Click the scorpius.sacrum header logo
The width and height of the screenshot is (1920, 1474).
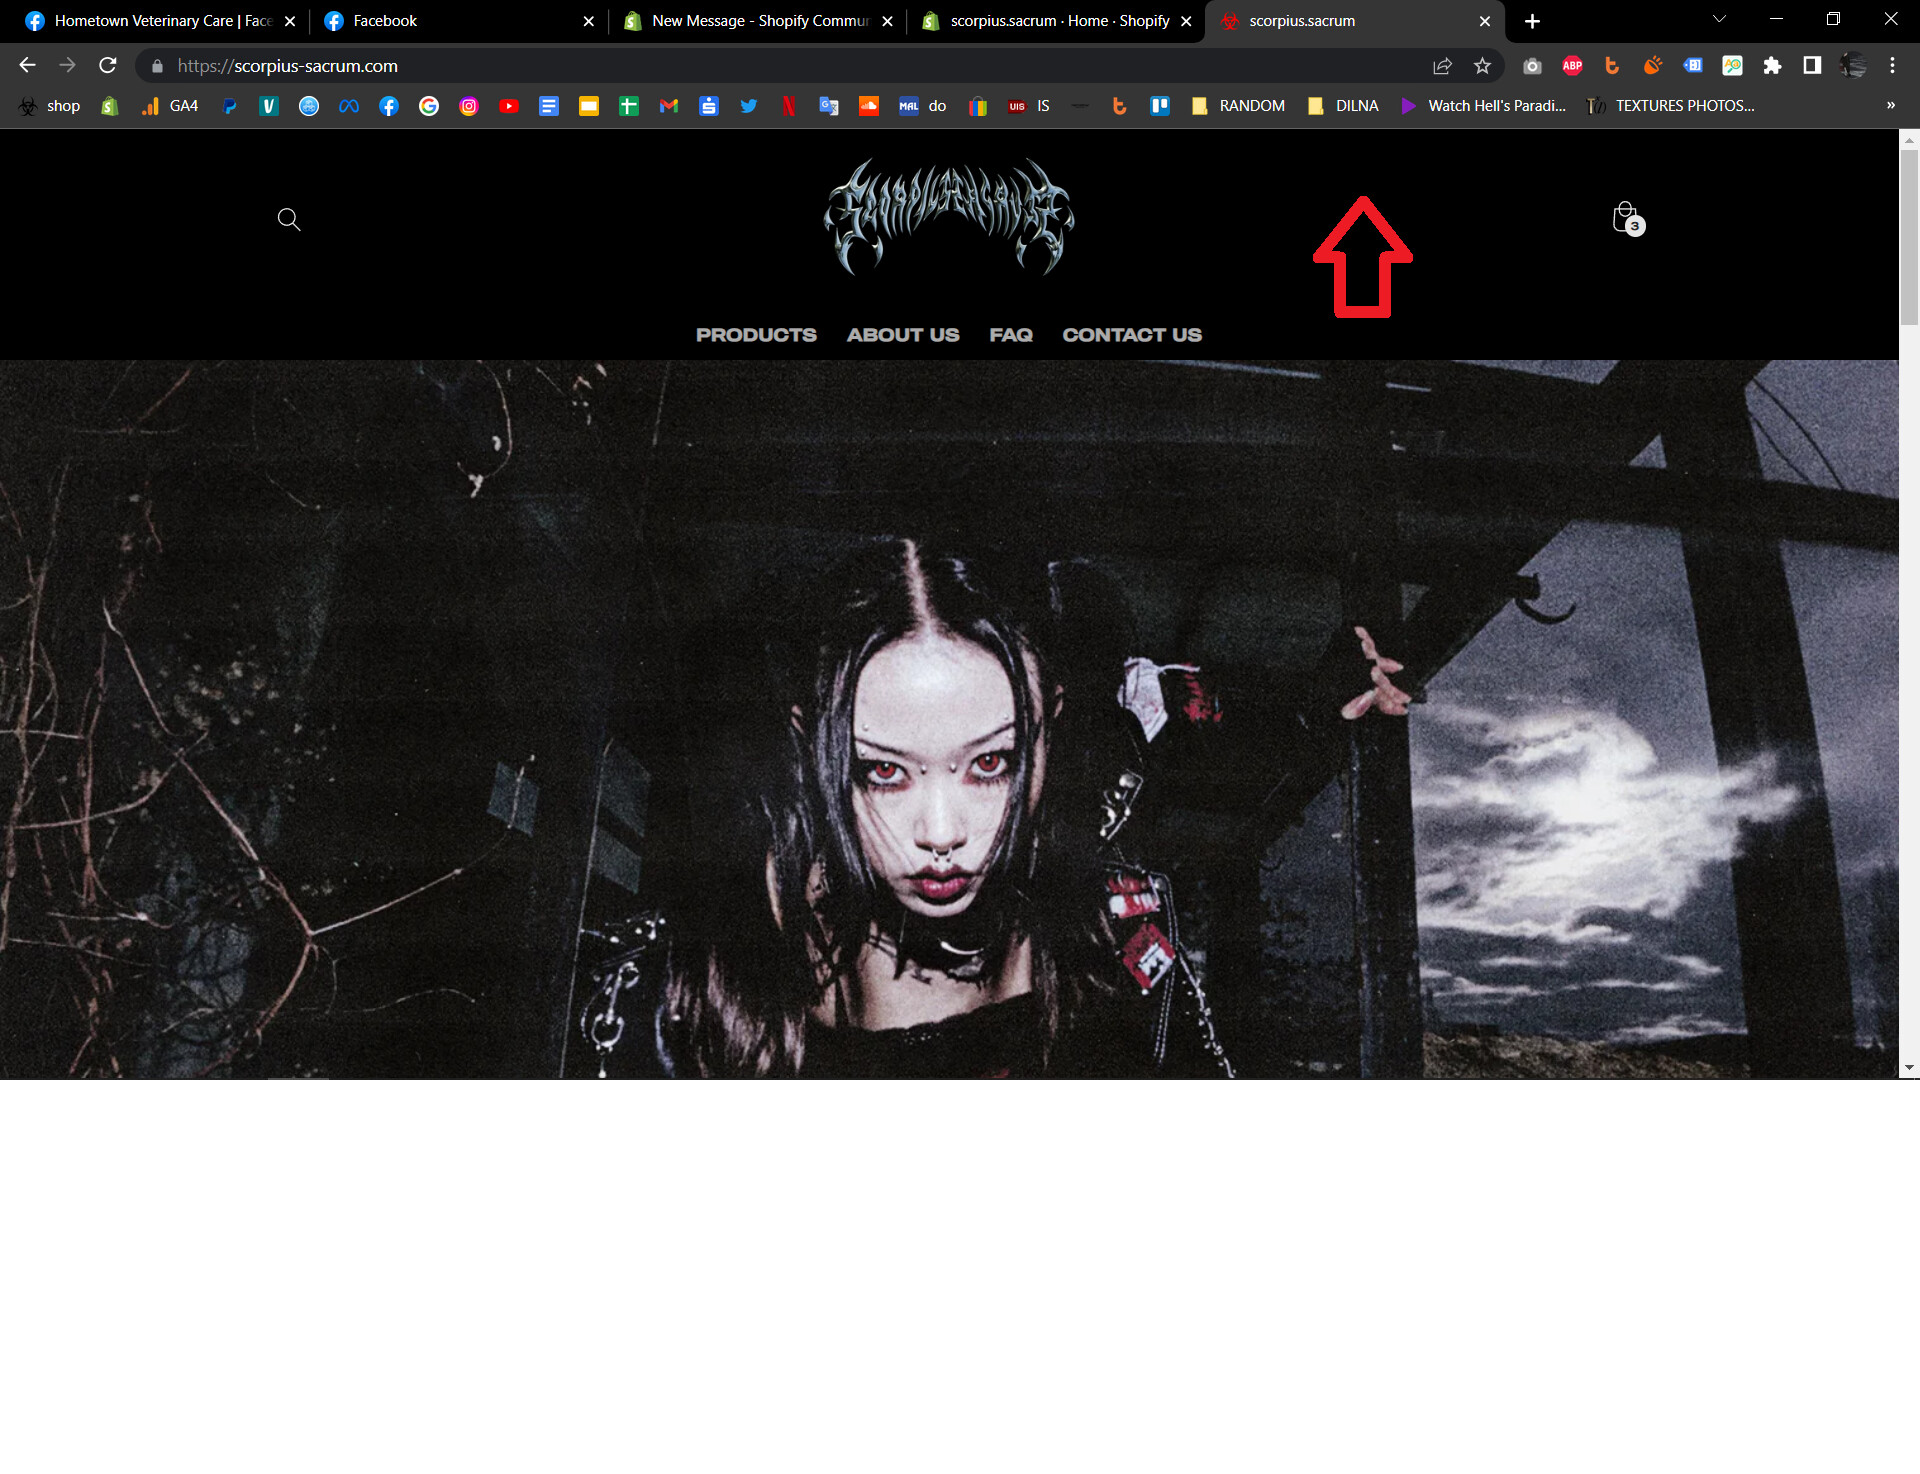point(948,217)
